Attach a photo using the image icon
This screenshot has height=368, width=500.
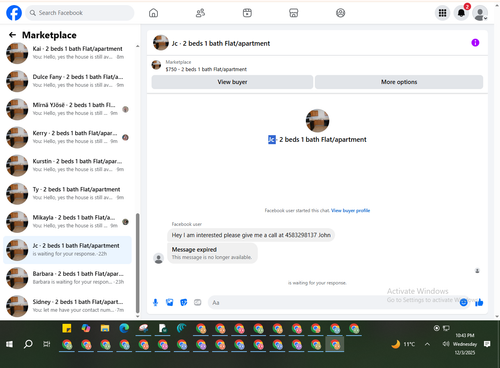pos(170,302)
